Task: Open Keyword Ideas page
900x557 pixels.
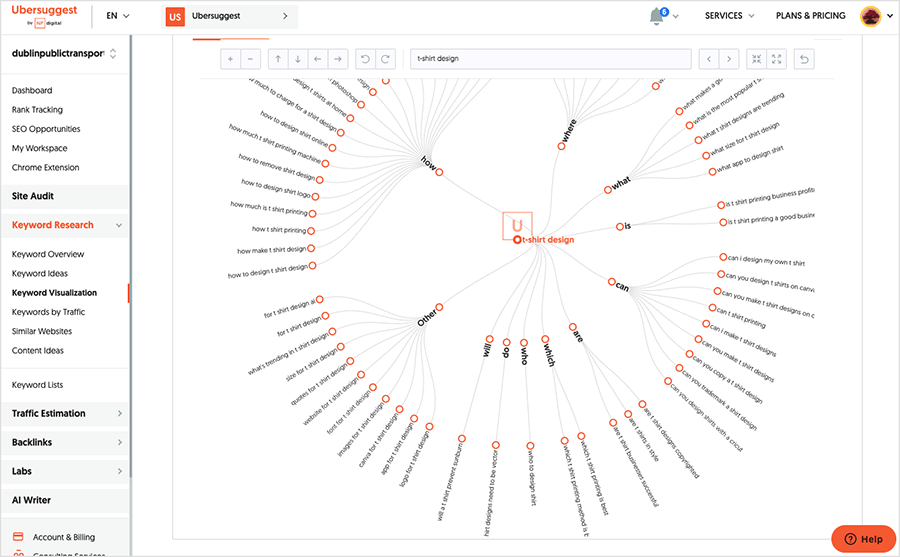Action: (40, 274)
